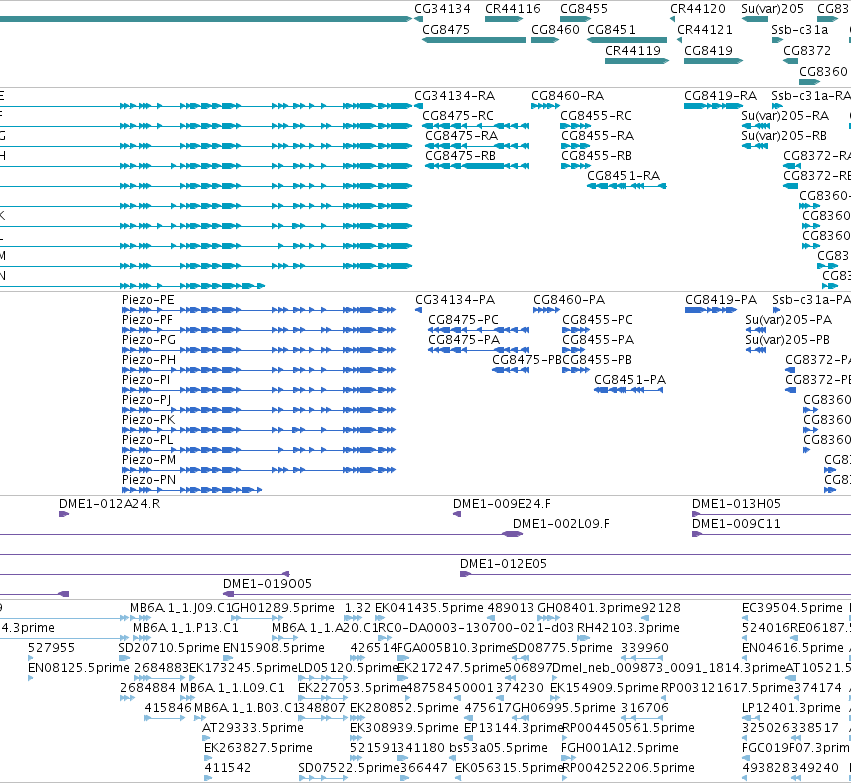Click the EN08125.5prime EST label
Viewport: 851px width, 783px height.
pos(79,668)
